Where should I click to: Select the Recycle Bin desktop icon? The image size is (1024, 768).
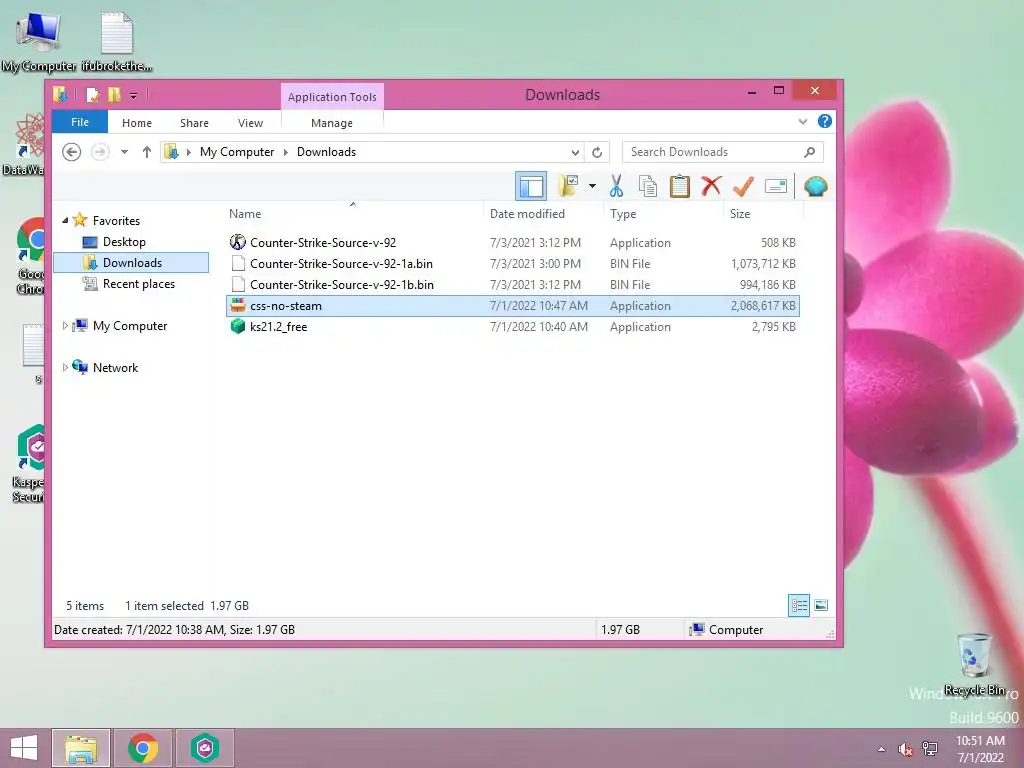pyautogui.click(x=974, y=664)
